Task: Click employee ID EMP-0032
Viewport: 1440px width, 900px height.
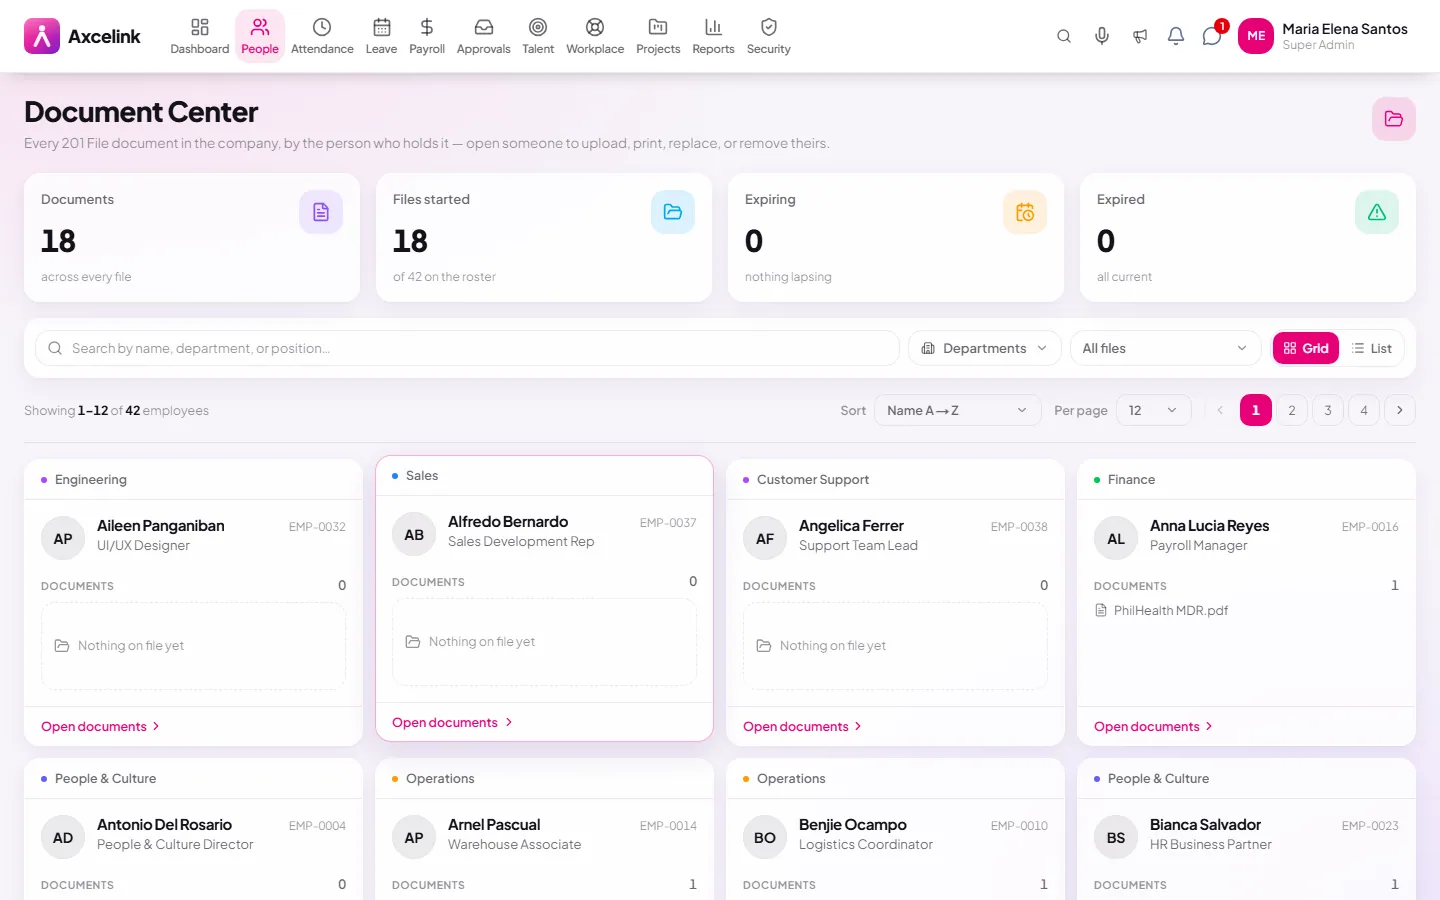Action: point(317,527)
